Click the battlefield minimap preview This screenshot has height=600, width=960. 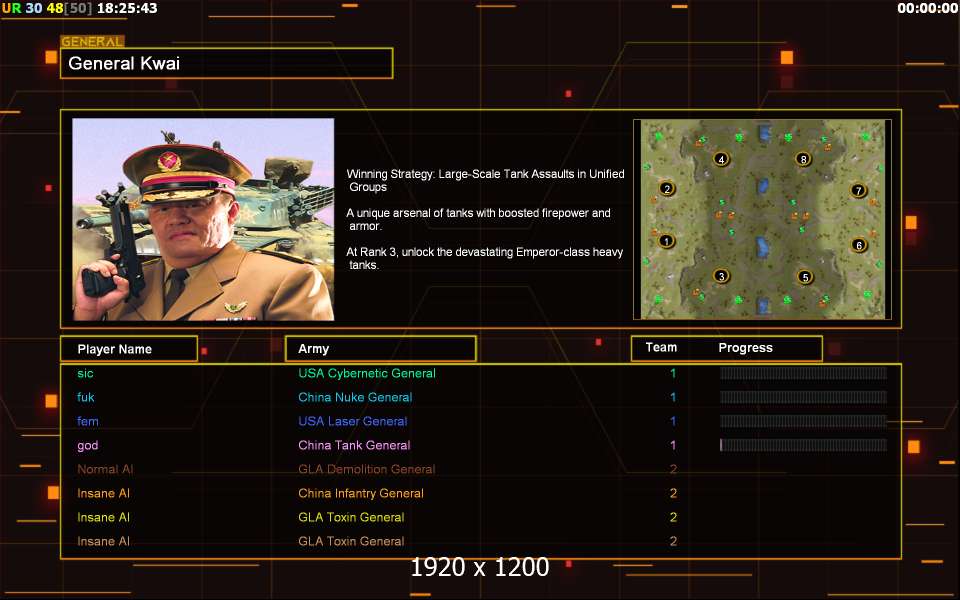pos(762,219)
